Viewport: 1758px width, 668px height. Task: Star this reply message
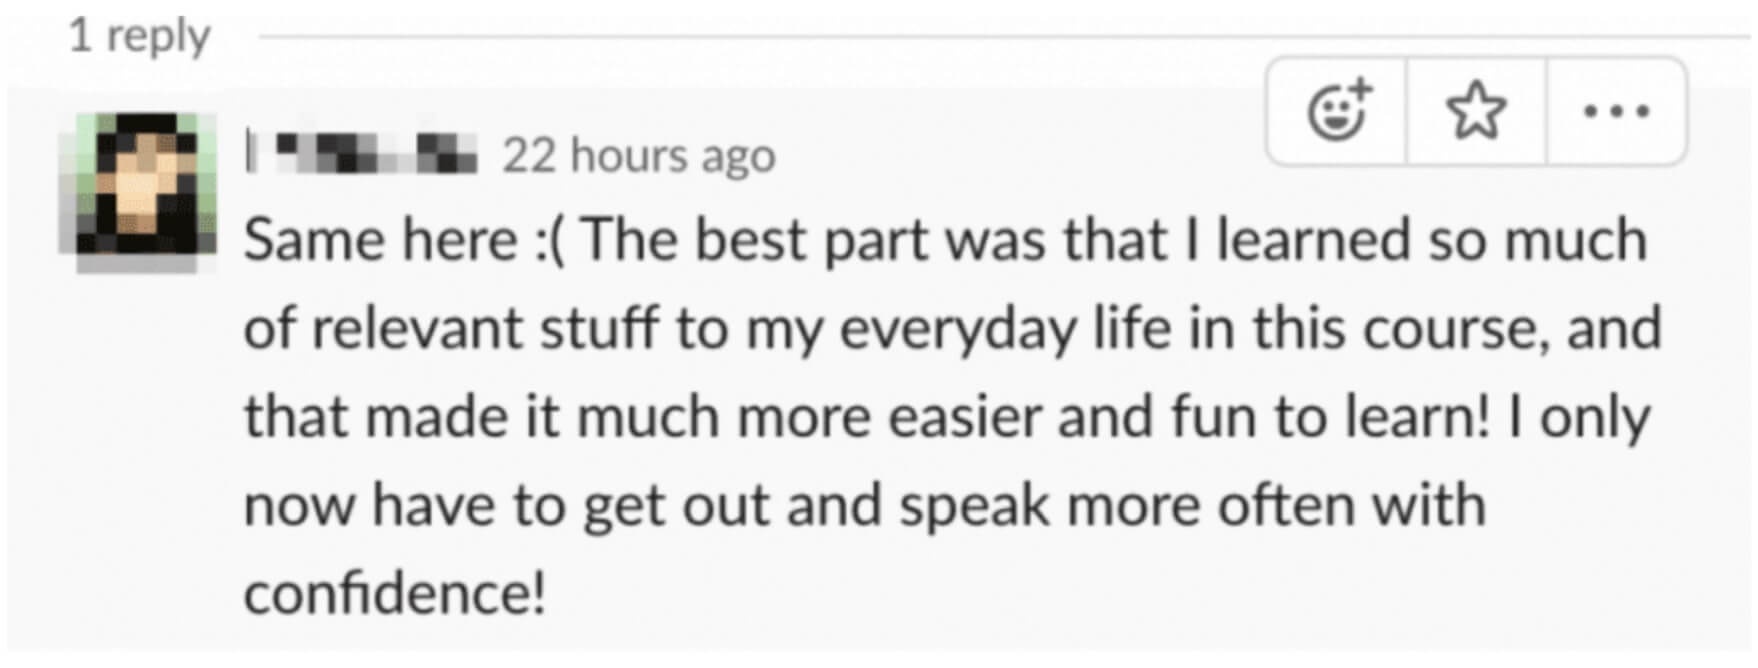[x=1476, y=110]
